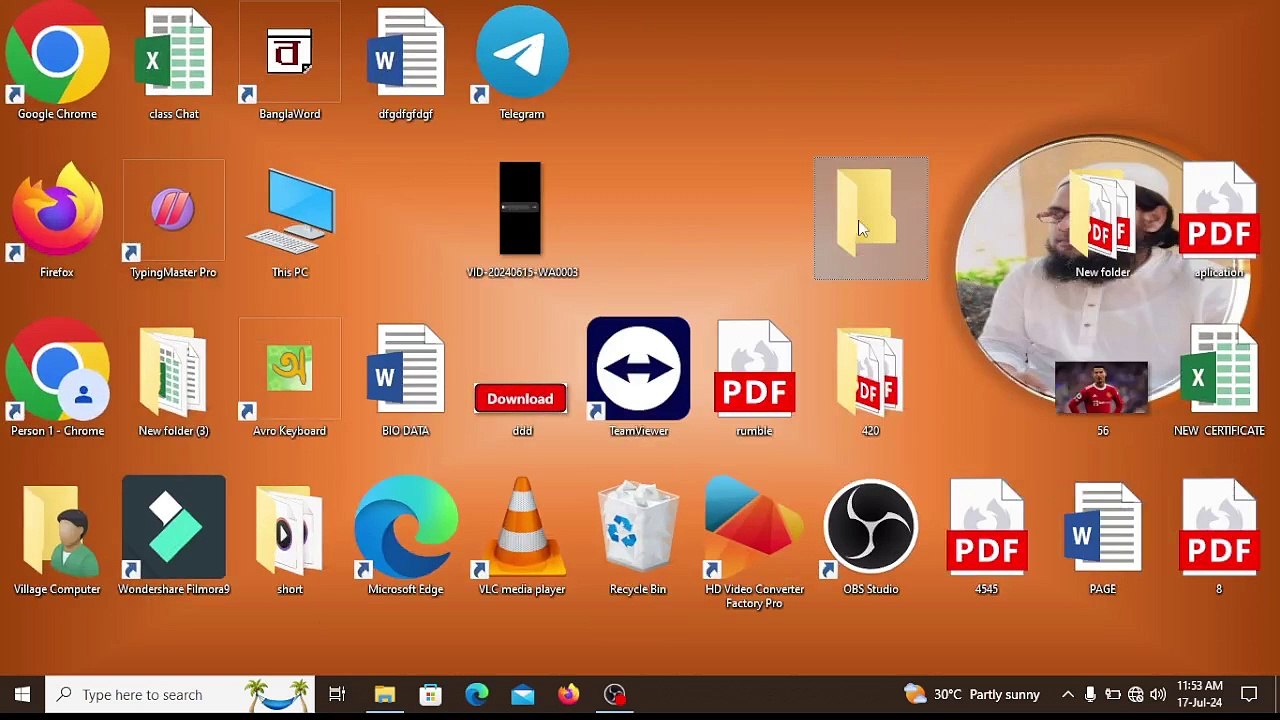Click the Firefox desktop shortcut
1280x720 pixels.
pyautogui.click(x=57, y=221)
